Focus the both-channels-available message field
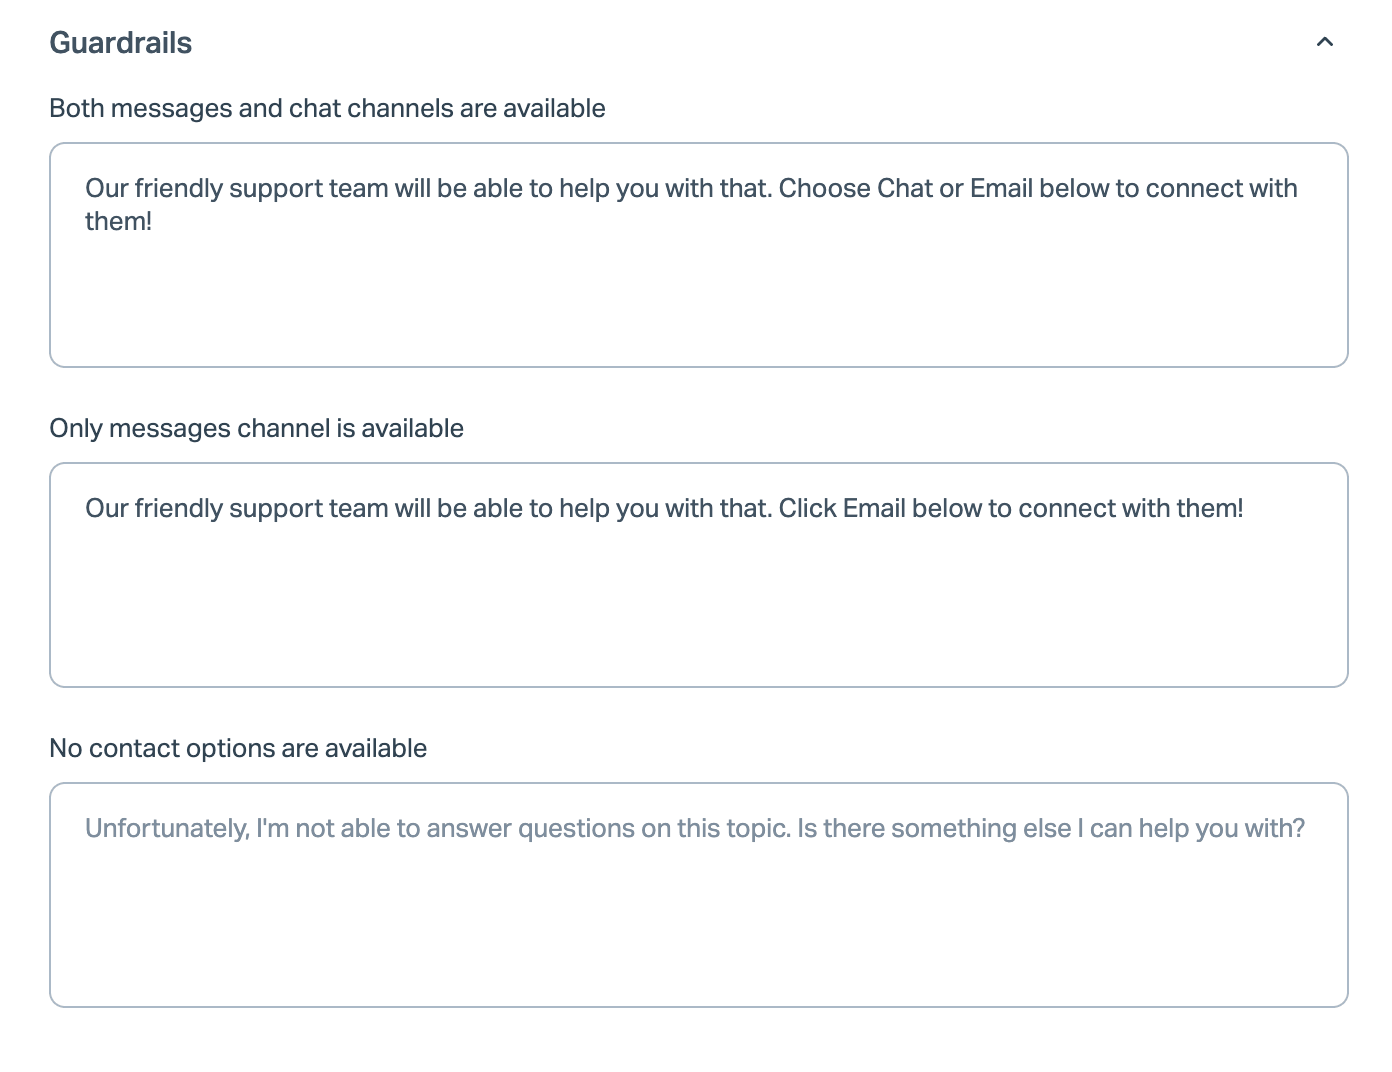The height and width of the screenshot is (1072, 1392). [x=698, y=290]
